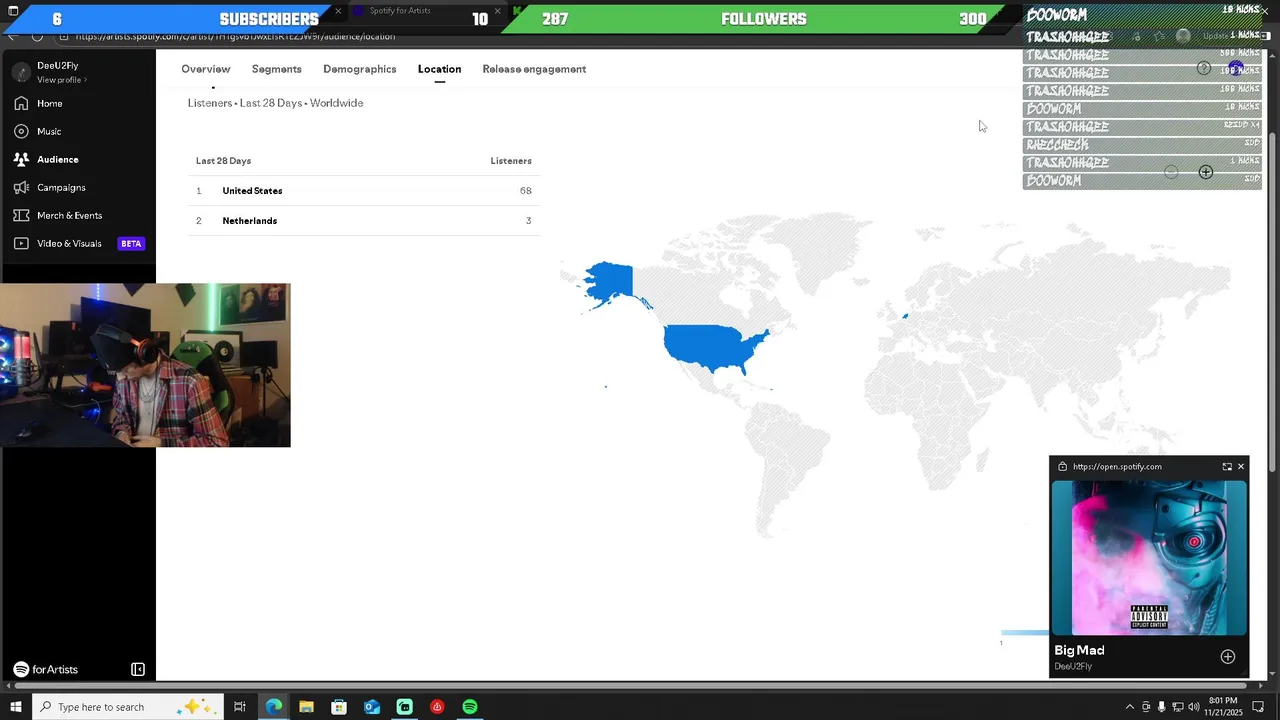Click Listeners • Last 28 Days • Worldwide text
This screenshot has width=1280, height=720.
pyautogui.click(x=275, y=103)
